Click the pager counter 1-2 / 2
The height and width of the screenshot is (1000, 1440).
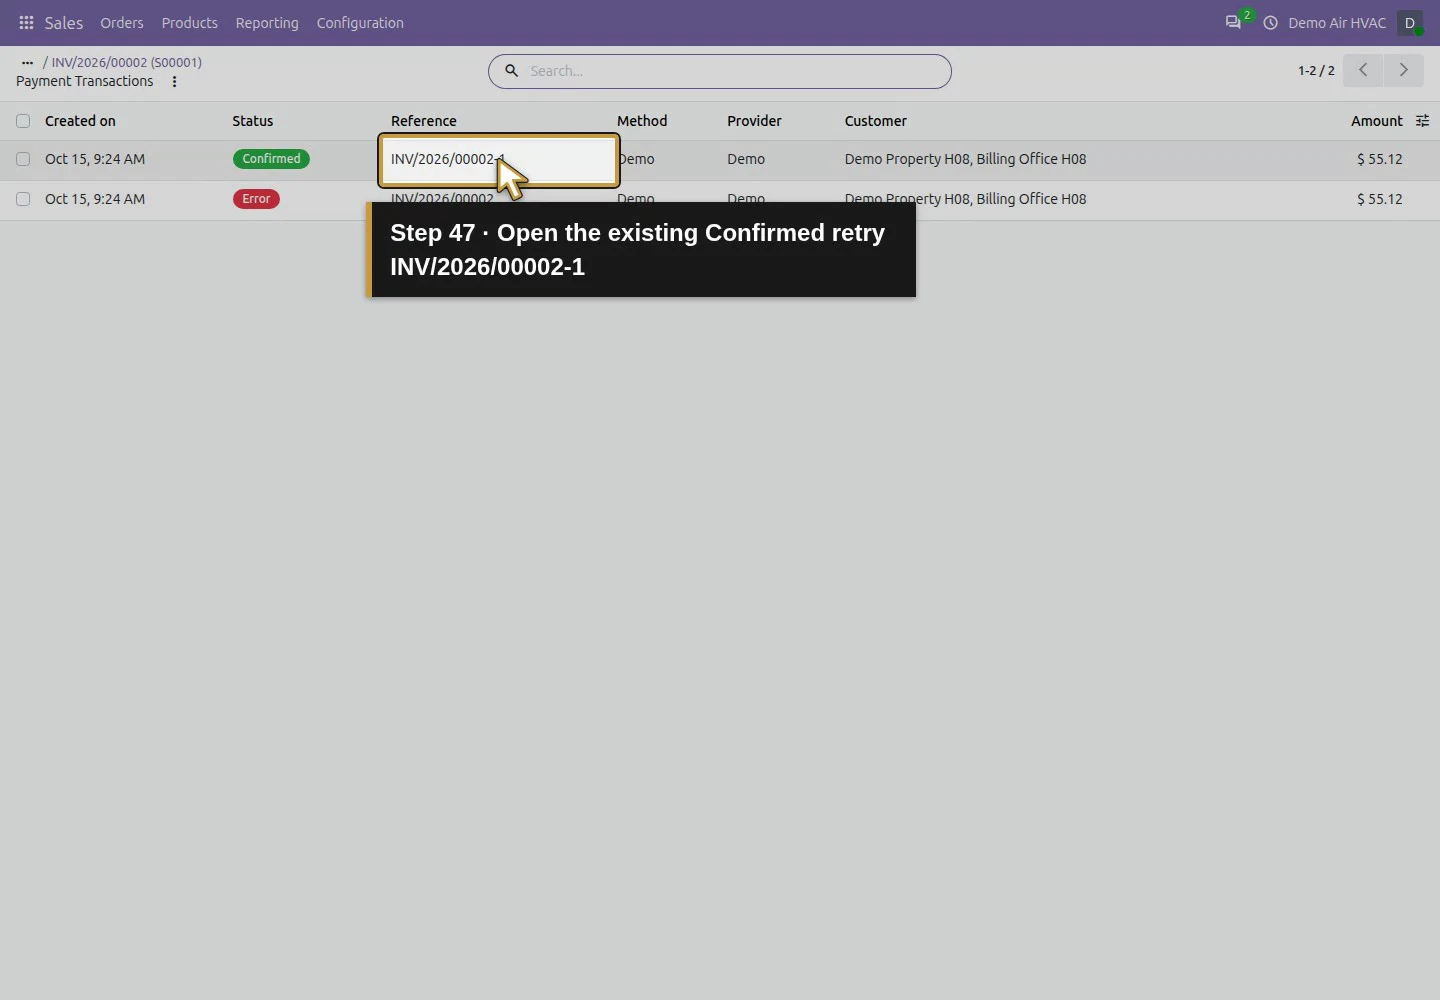click(1316, 71)
